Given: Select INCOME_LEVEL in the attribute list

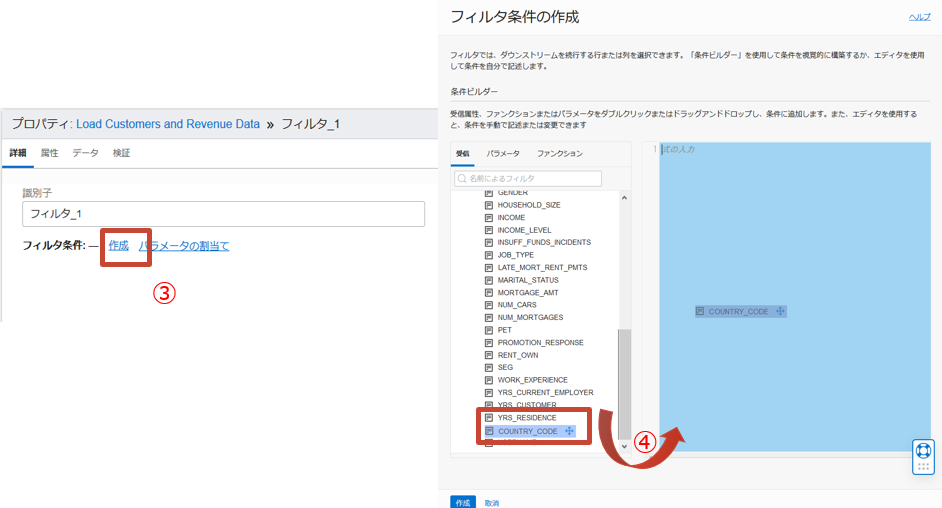Looking at the screenshot, I should point(524,230).
